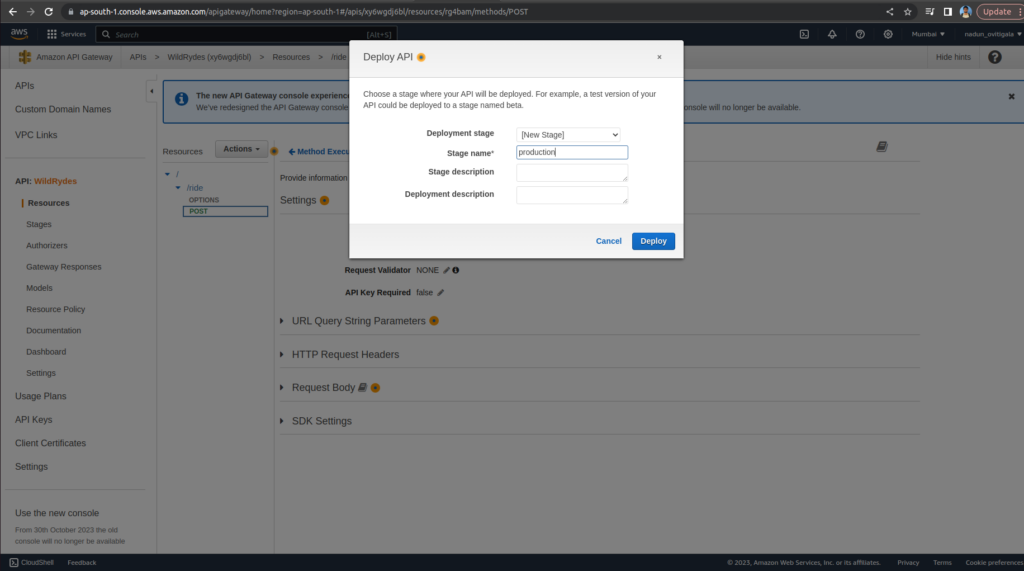
Task: Click the Hide hints button
Action: coord(953,57)
